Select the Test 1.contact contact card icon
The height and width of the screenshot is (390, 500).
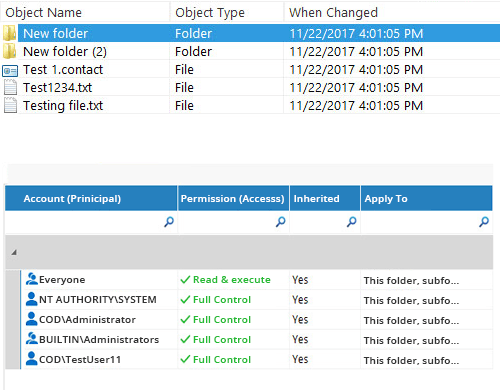[x=10, y=71]
